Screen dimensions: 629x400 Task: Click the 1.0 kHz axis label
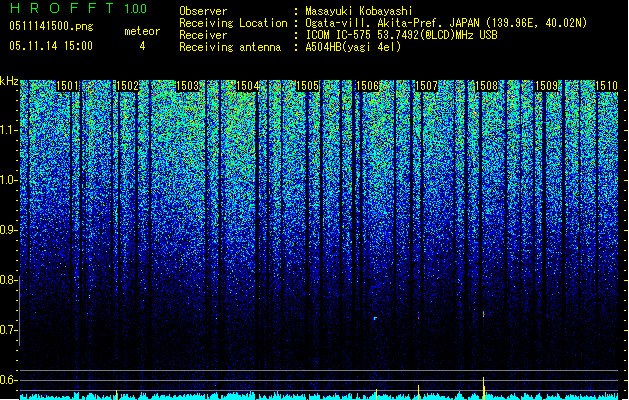[x=8, y=180]
